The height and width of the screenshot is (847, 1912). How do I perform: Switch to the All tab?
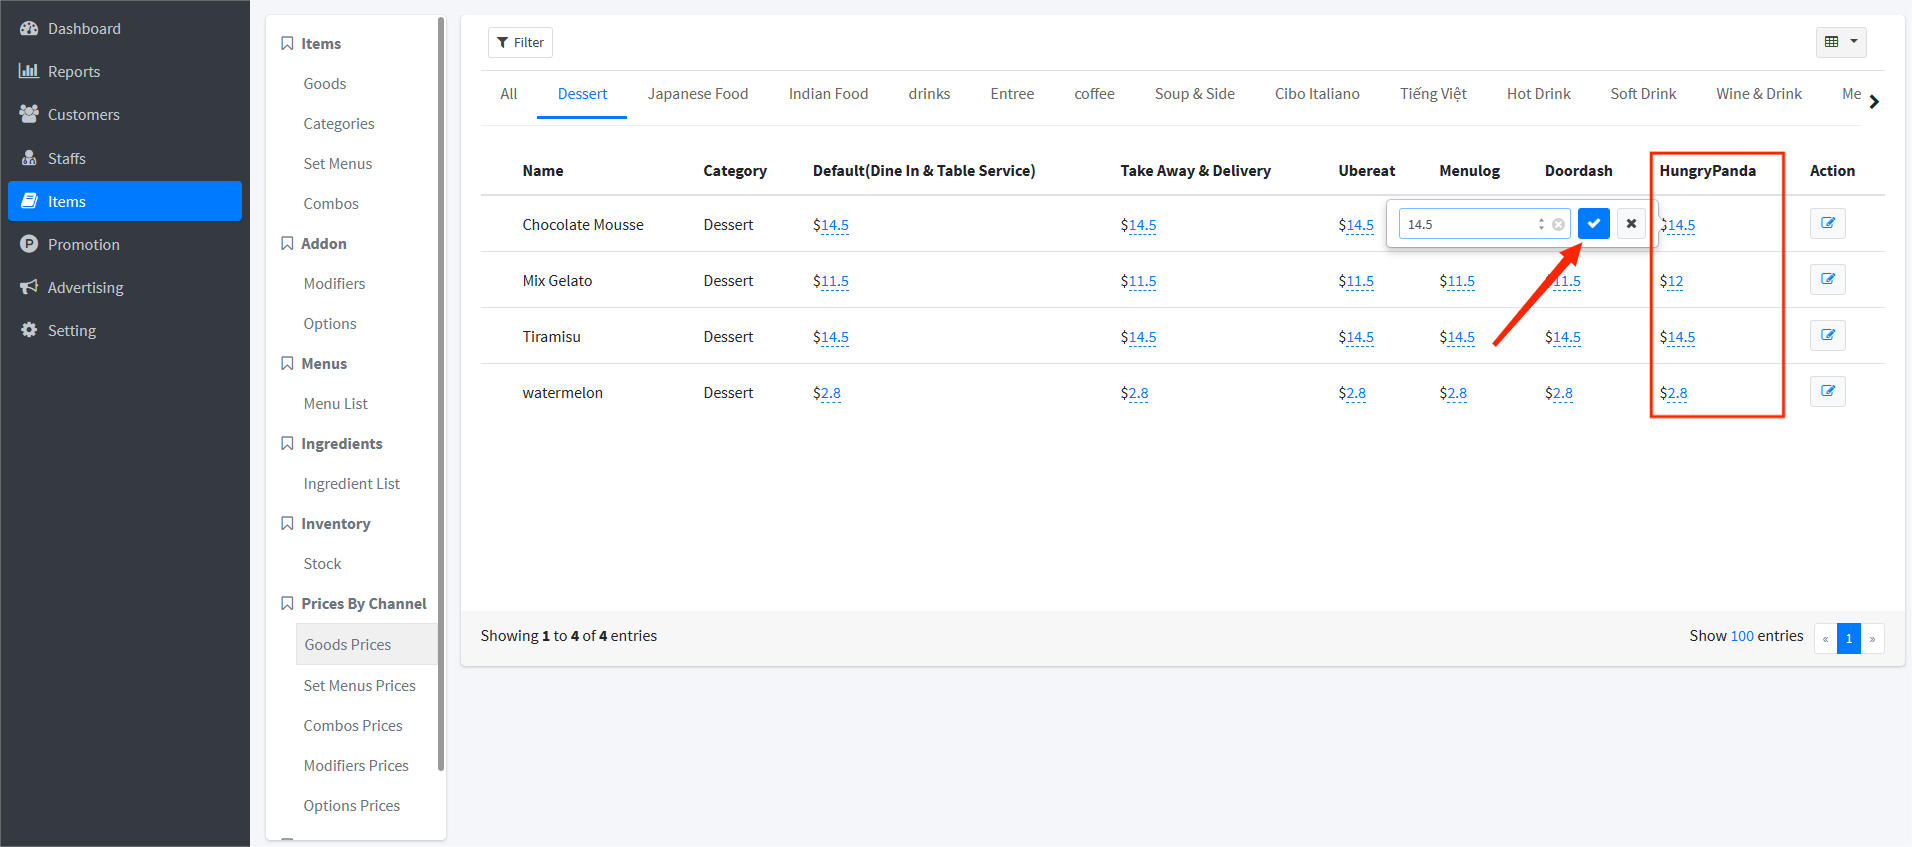tap(509, 94)
